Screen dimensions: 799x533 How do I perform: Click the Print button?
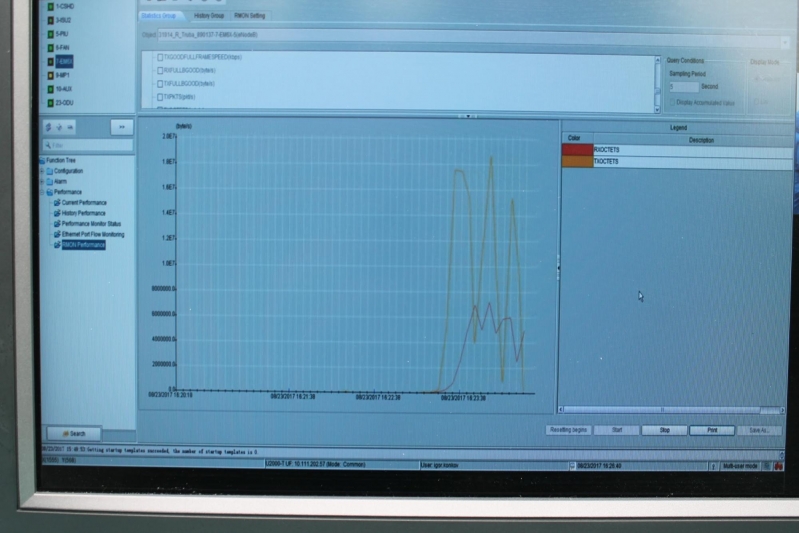click(x=712, y=430)
